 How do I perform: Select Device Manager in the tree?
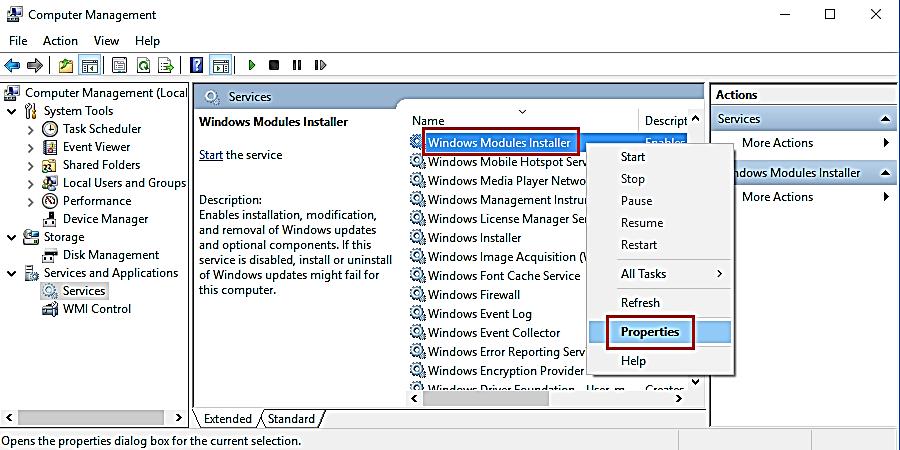105,219
